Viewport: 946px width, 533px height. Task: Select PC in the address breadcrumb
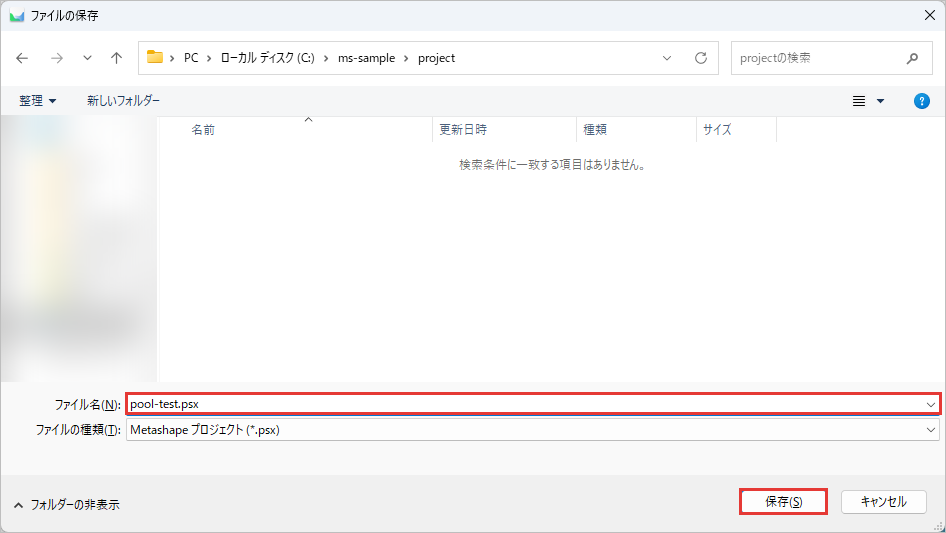coord(191,58)
